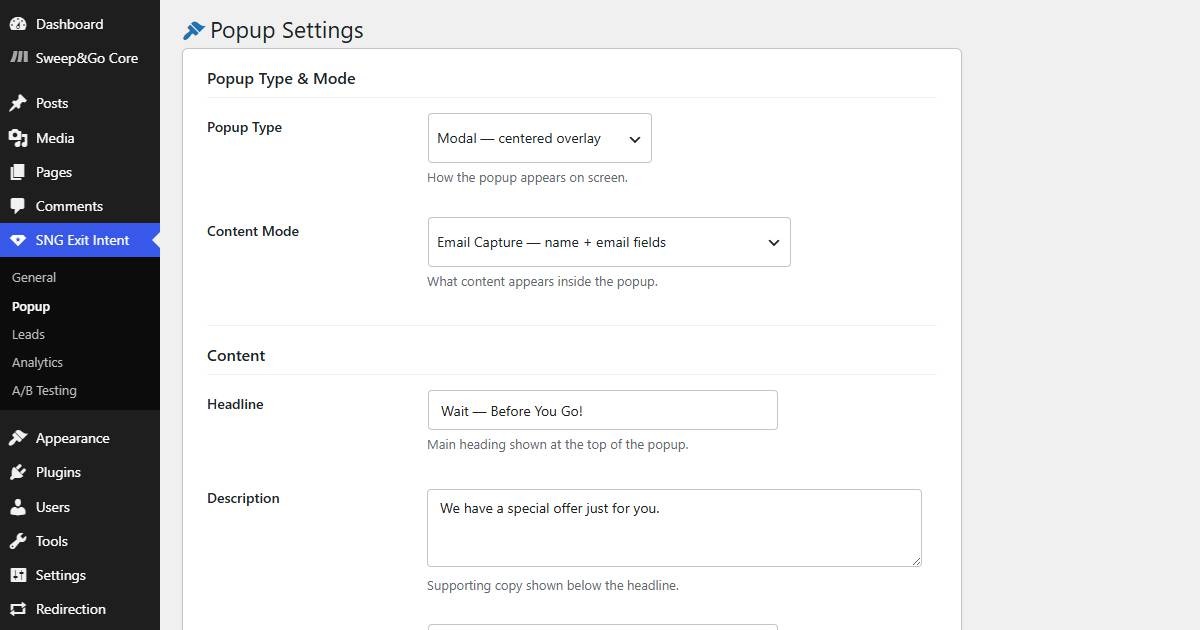
Task: Go to the Media menu
Action: [80, 138]
